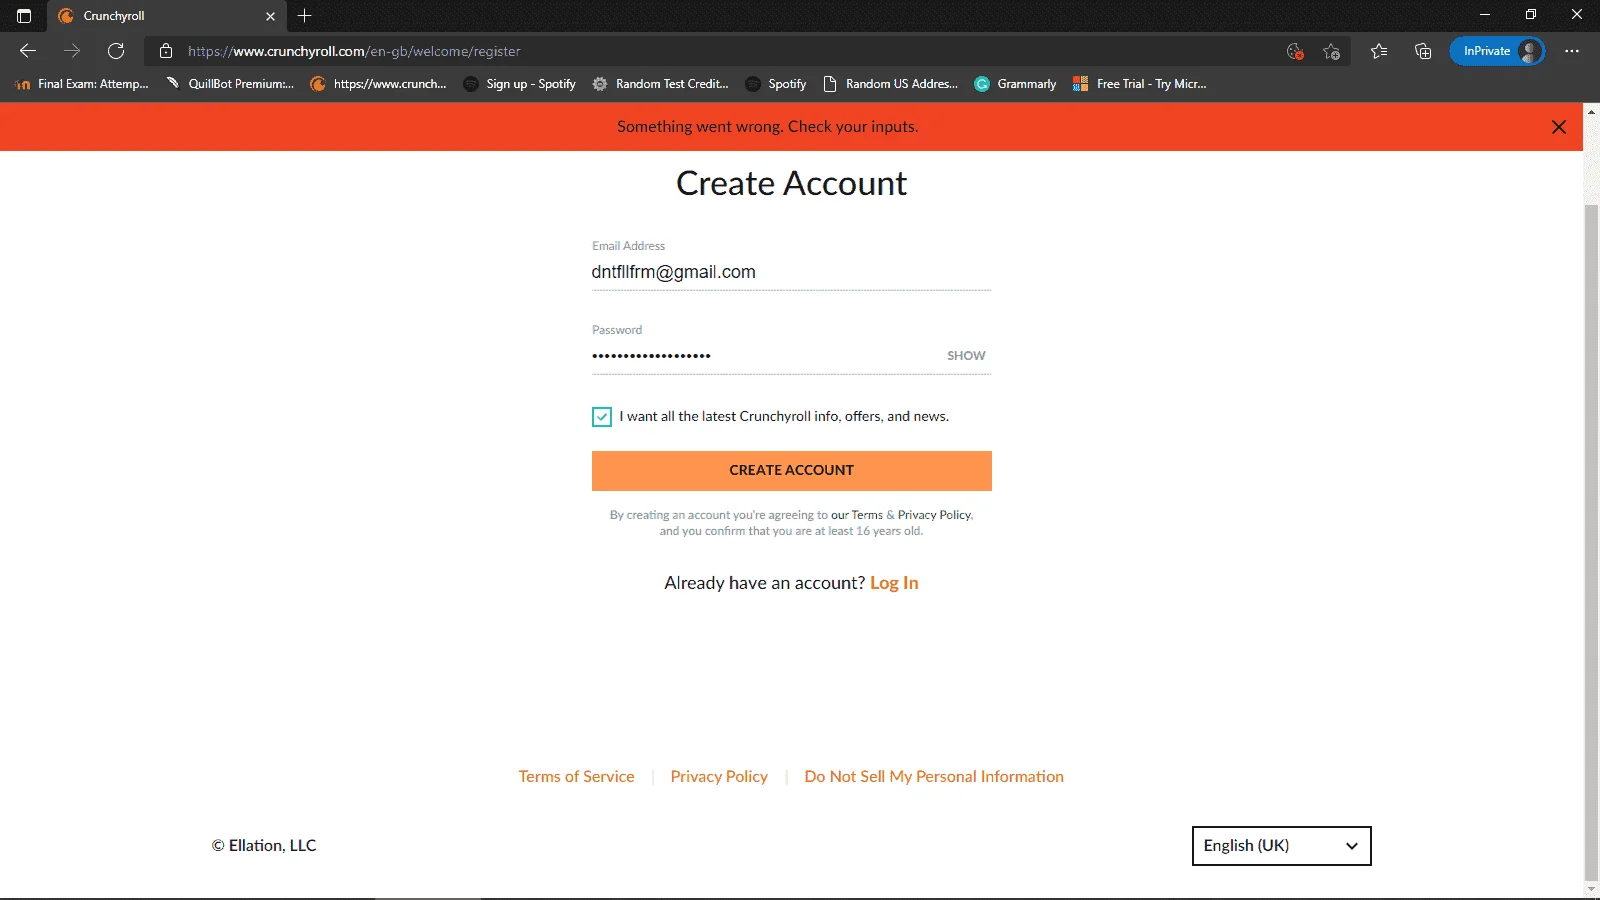Go back to the previous page
The width and height of the screenshot is (1600, 900).
coord(28,51)
